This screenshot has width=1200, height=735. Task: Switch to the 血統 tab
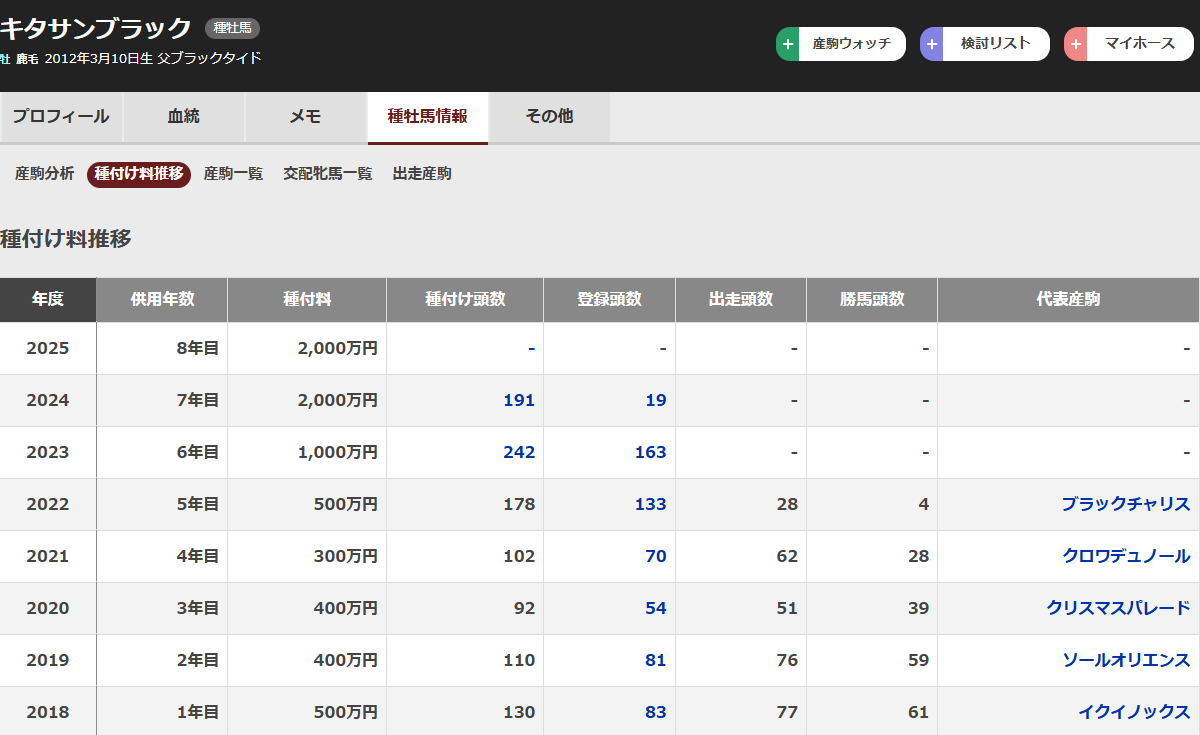(184, 117)
